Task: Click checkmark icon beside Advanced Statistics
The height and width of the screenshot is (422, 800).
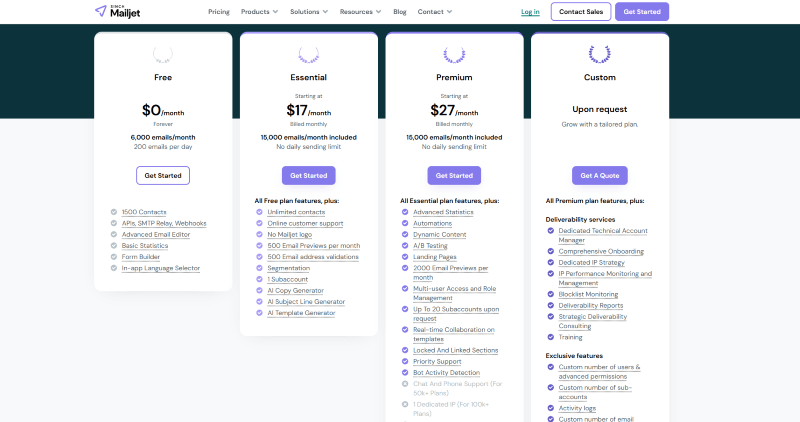Action: (405, 212)
